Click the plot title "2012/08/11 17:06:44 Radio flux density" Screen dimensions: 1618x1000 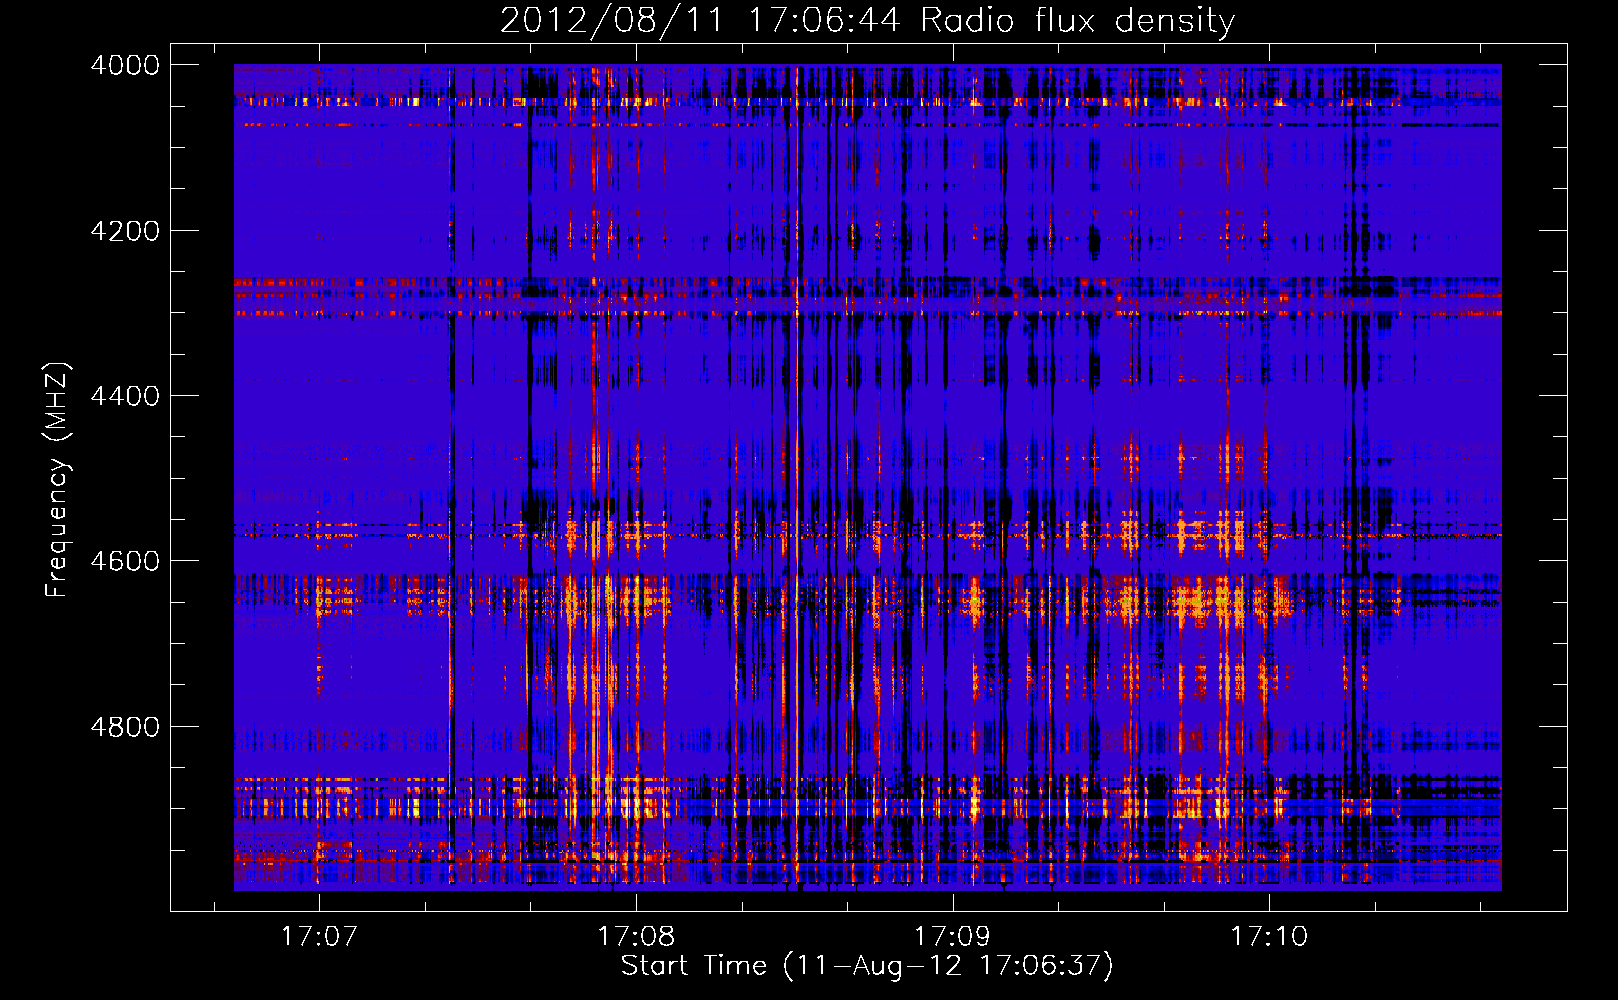tap(868, 20)
